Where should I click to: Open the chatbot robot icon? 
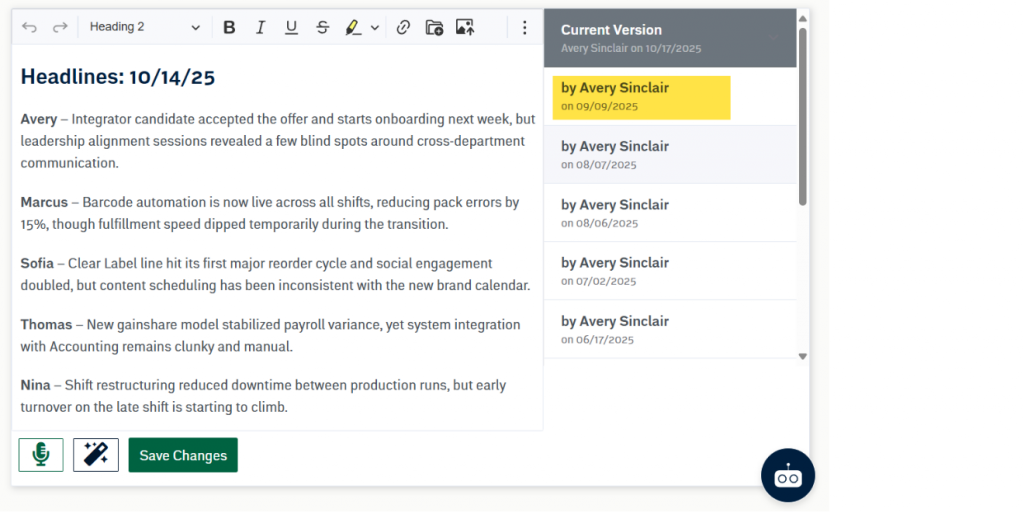tap(787, 475)
